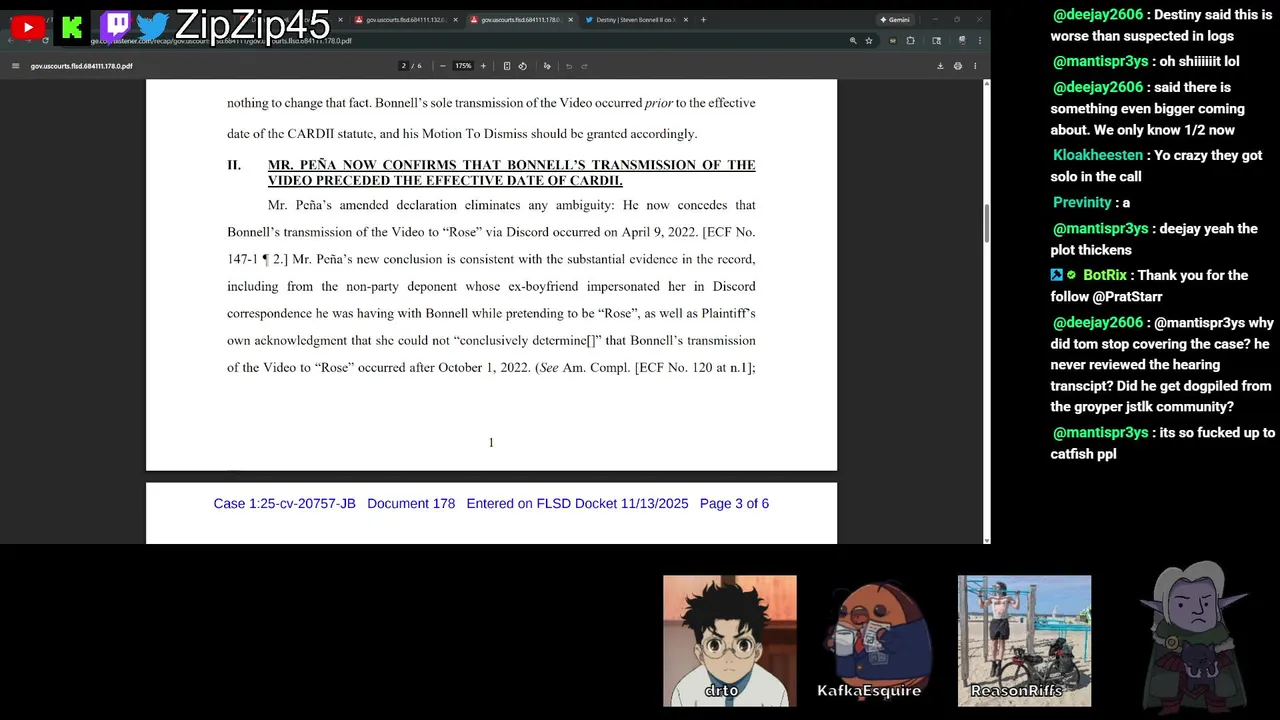Click 'why did tom stop covering' chat message
This screenshot has width=1280, height=720.
(1163, 365)
